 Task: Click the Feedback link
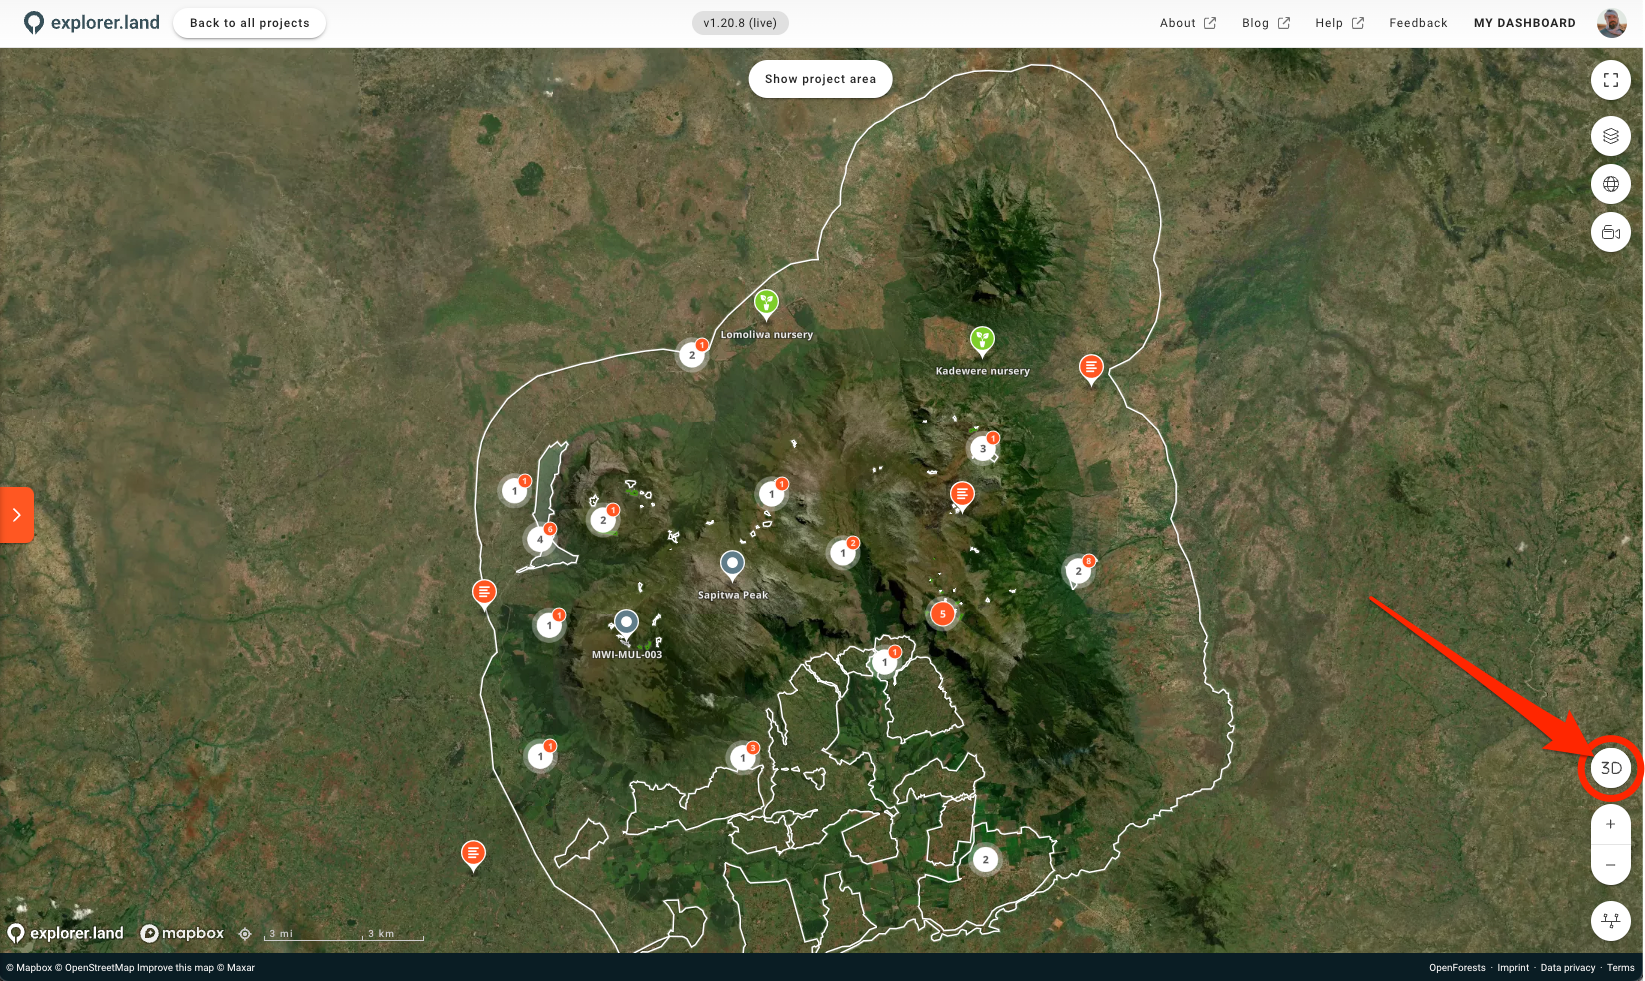tap(1417, 23)
